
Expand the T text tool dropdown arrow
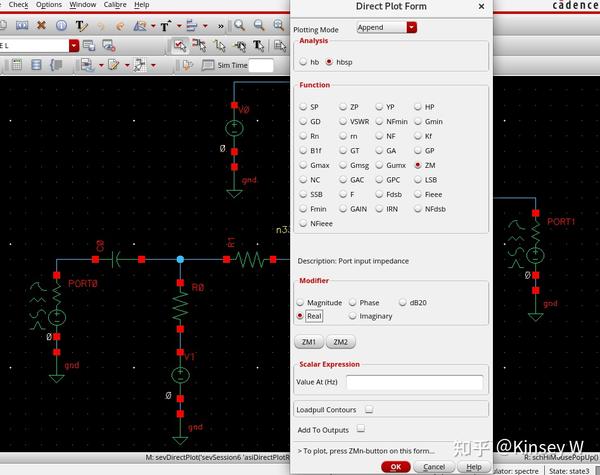[179, 26]
